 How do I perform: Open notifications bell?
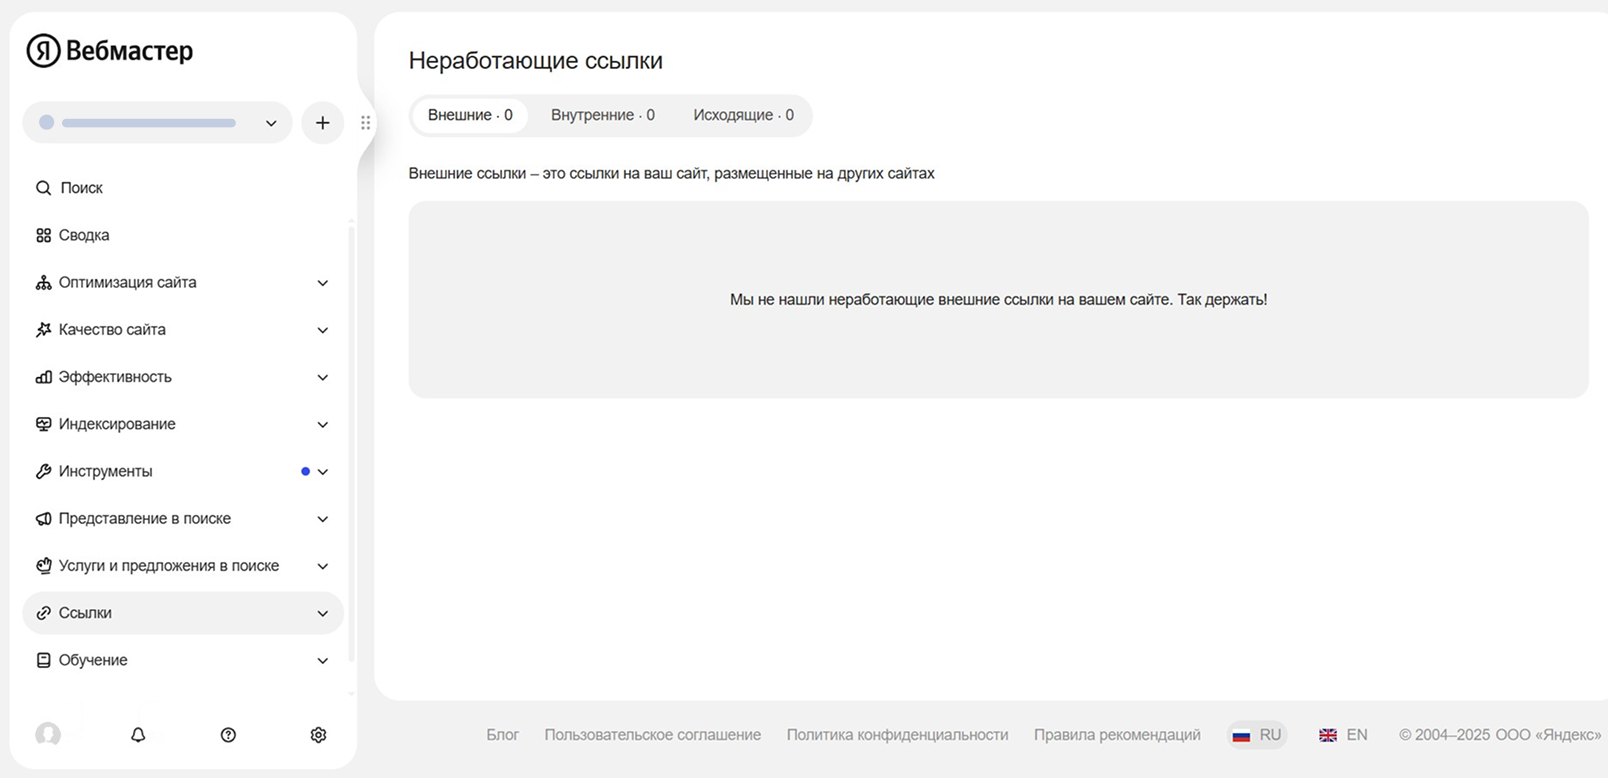point(138,735)
